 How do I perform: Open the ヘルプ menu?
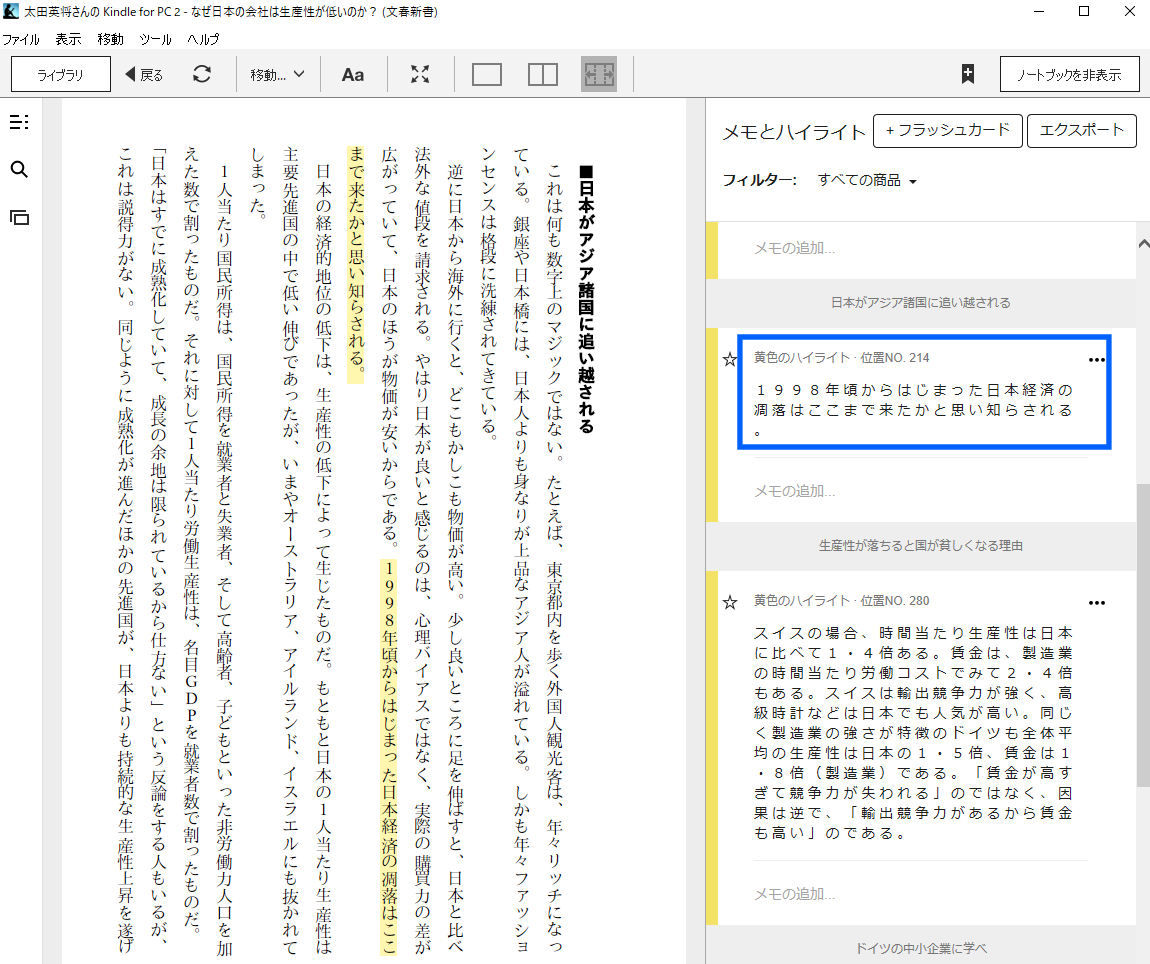click(x=203, y=39)
